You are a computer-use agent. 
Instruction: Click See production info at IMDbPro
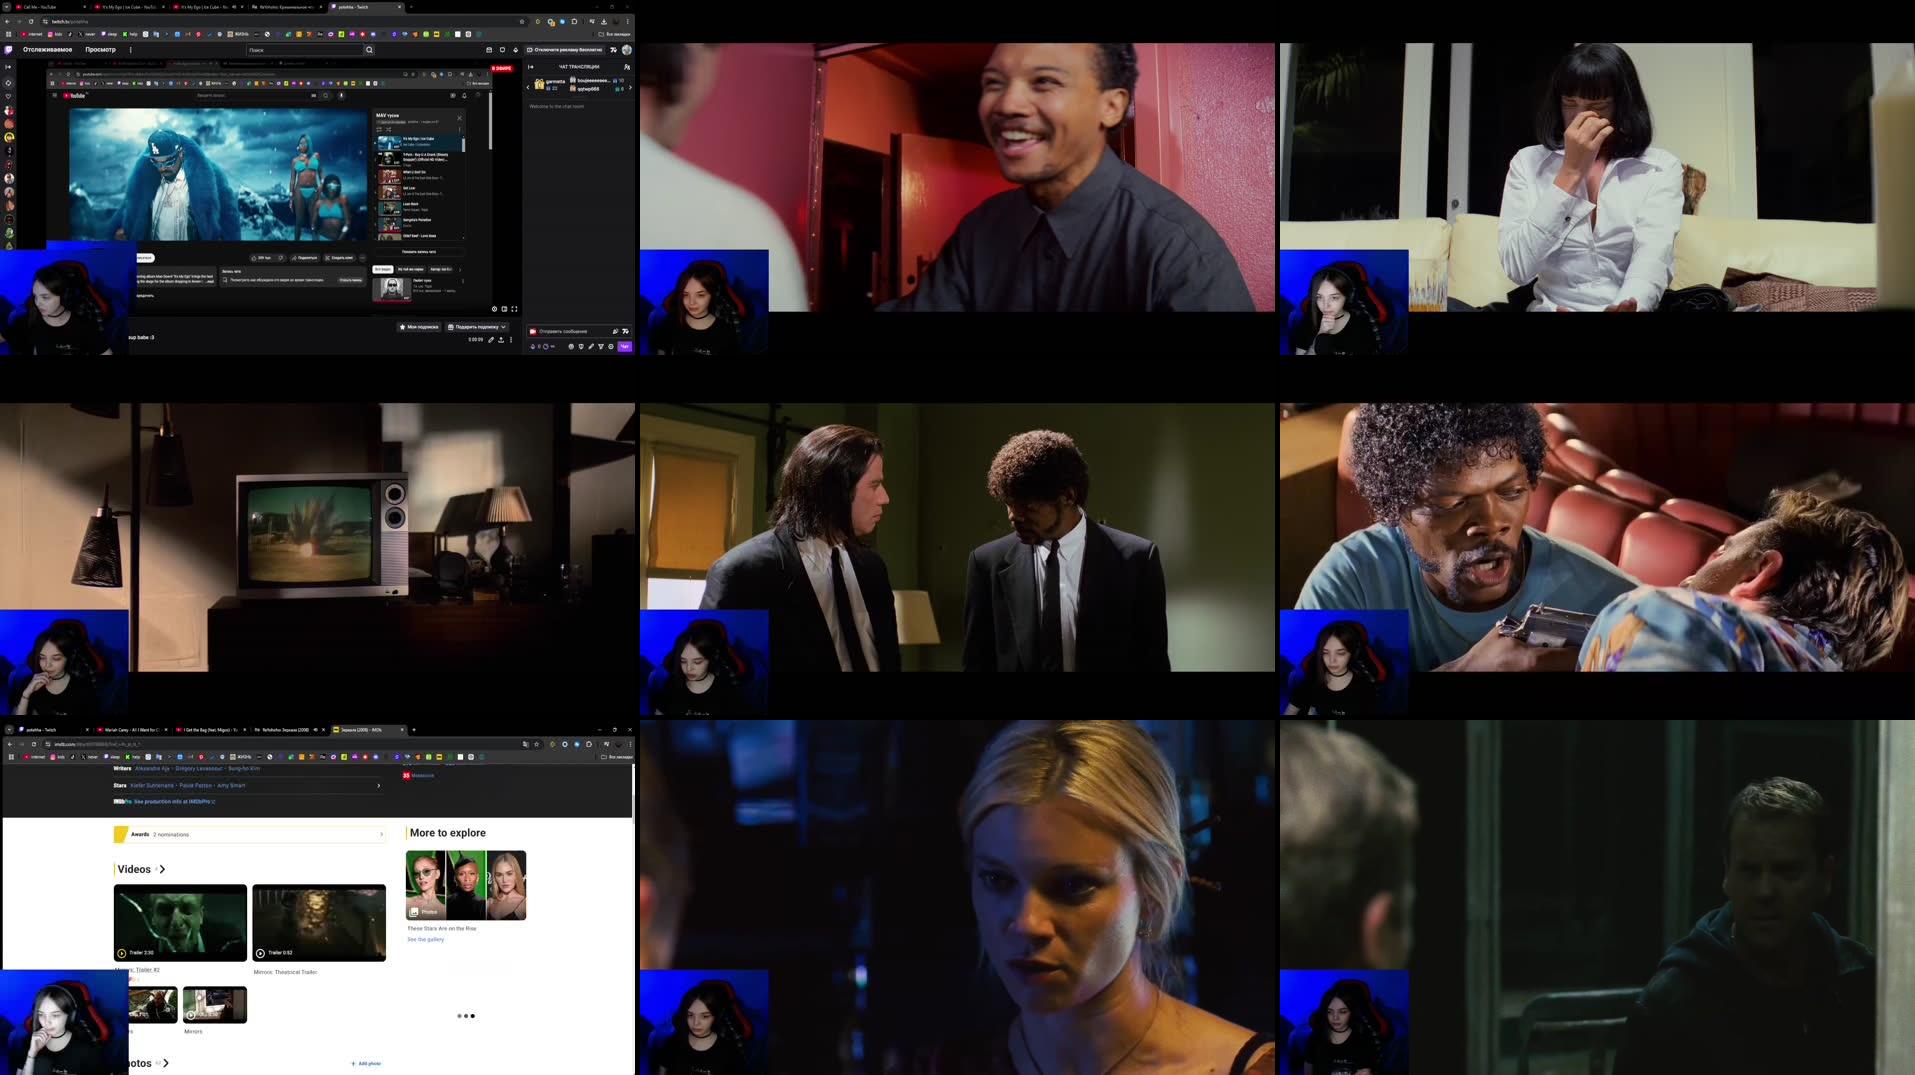coord(173,801)
